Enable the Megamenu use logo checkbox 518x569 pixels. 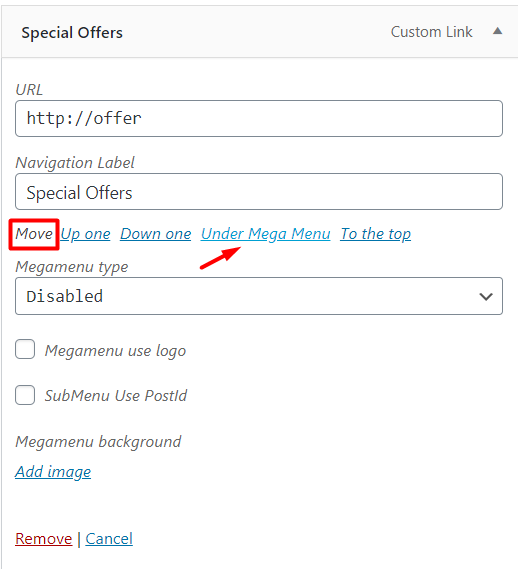pos(25,349)
